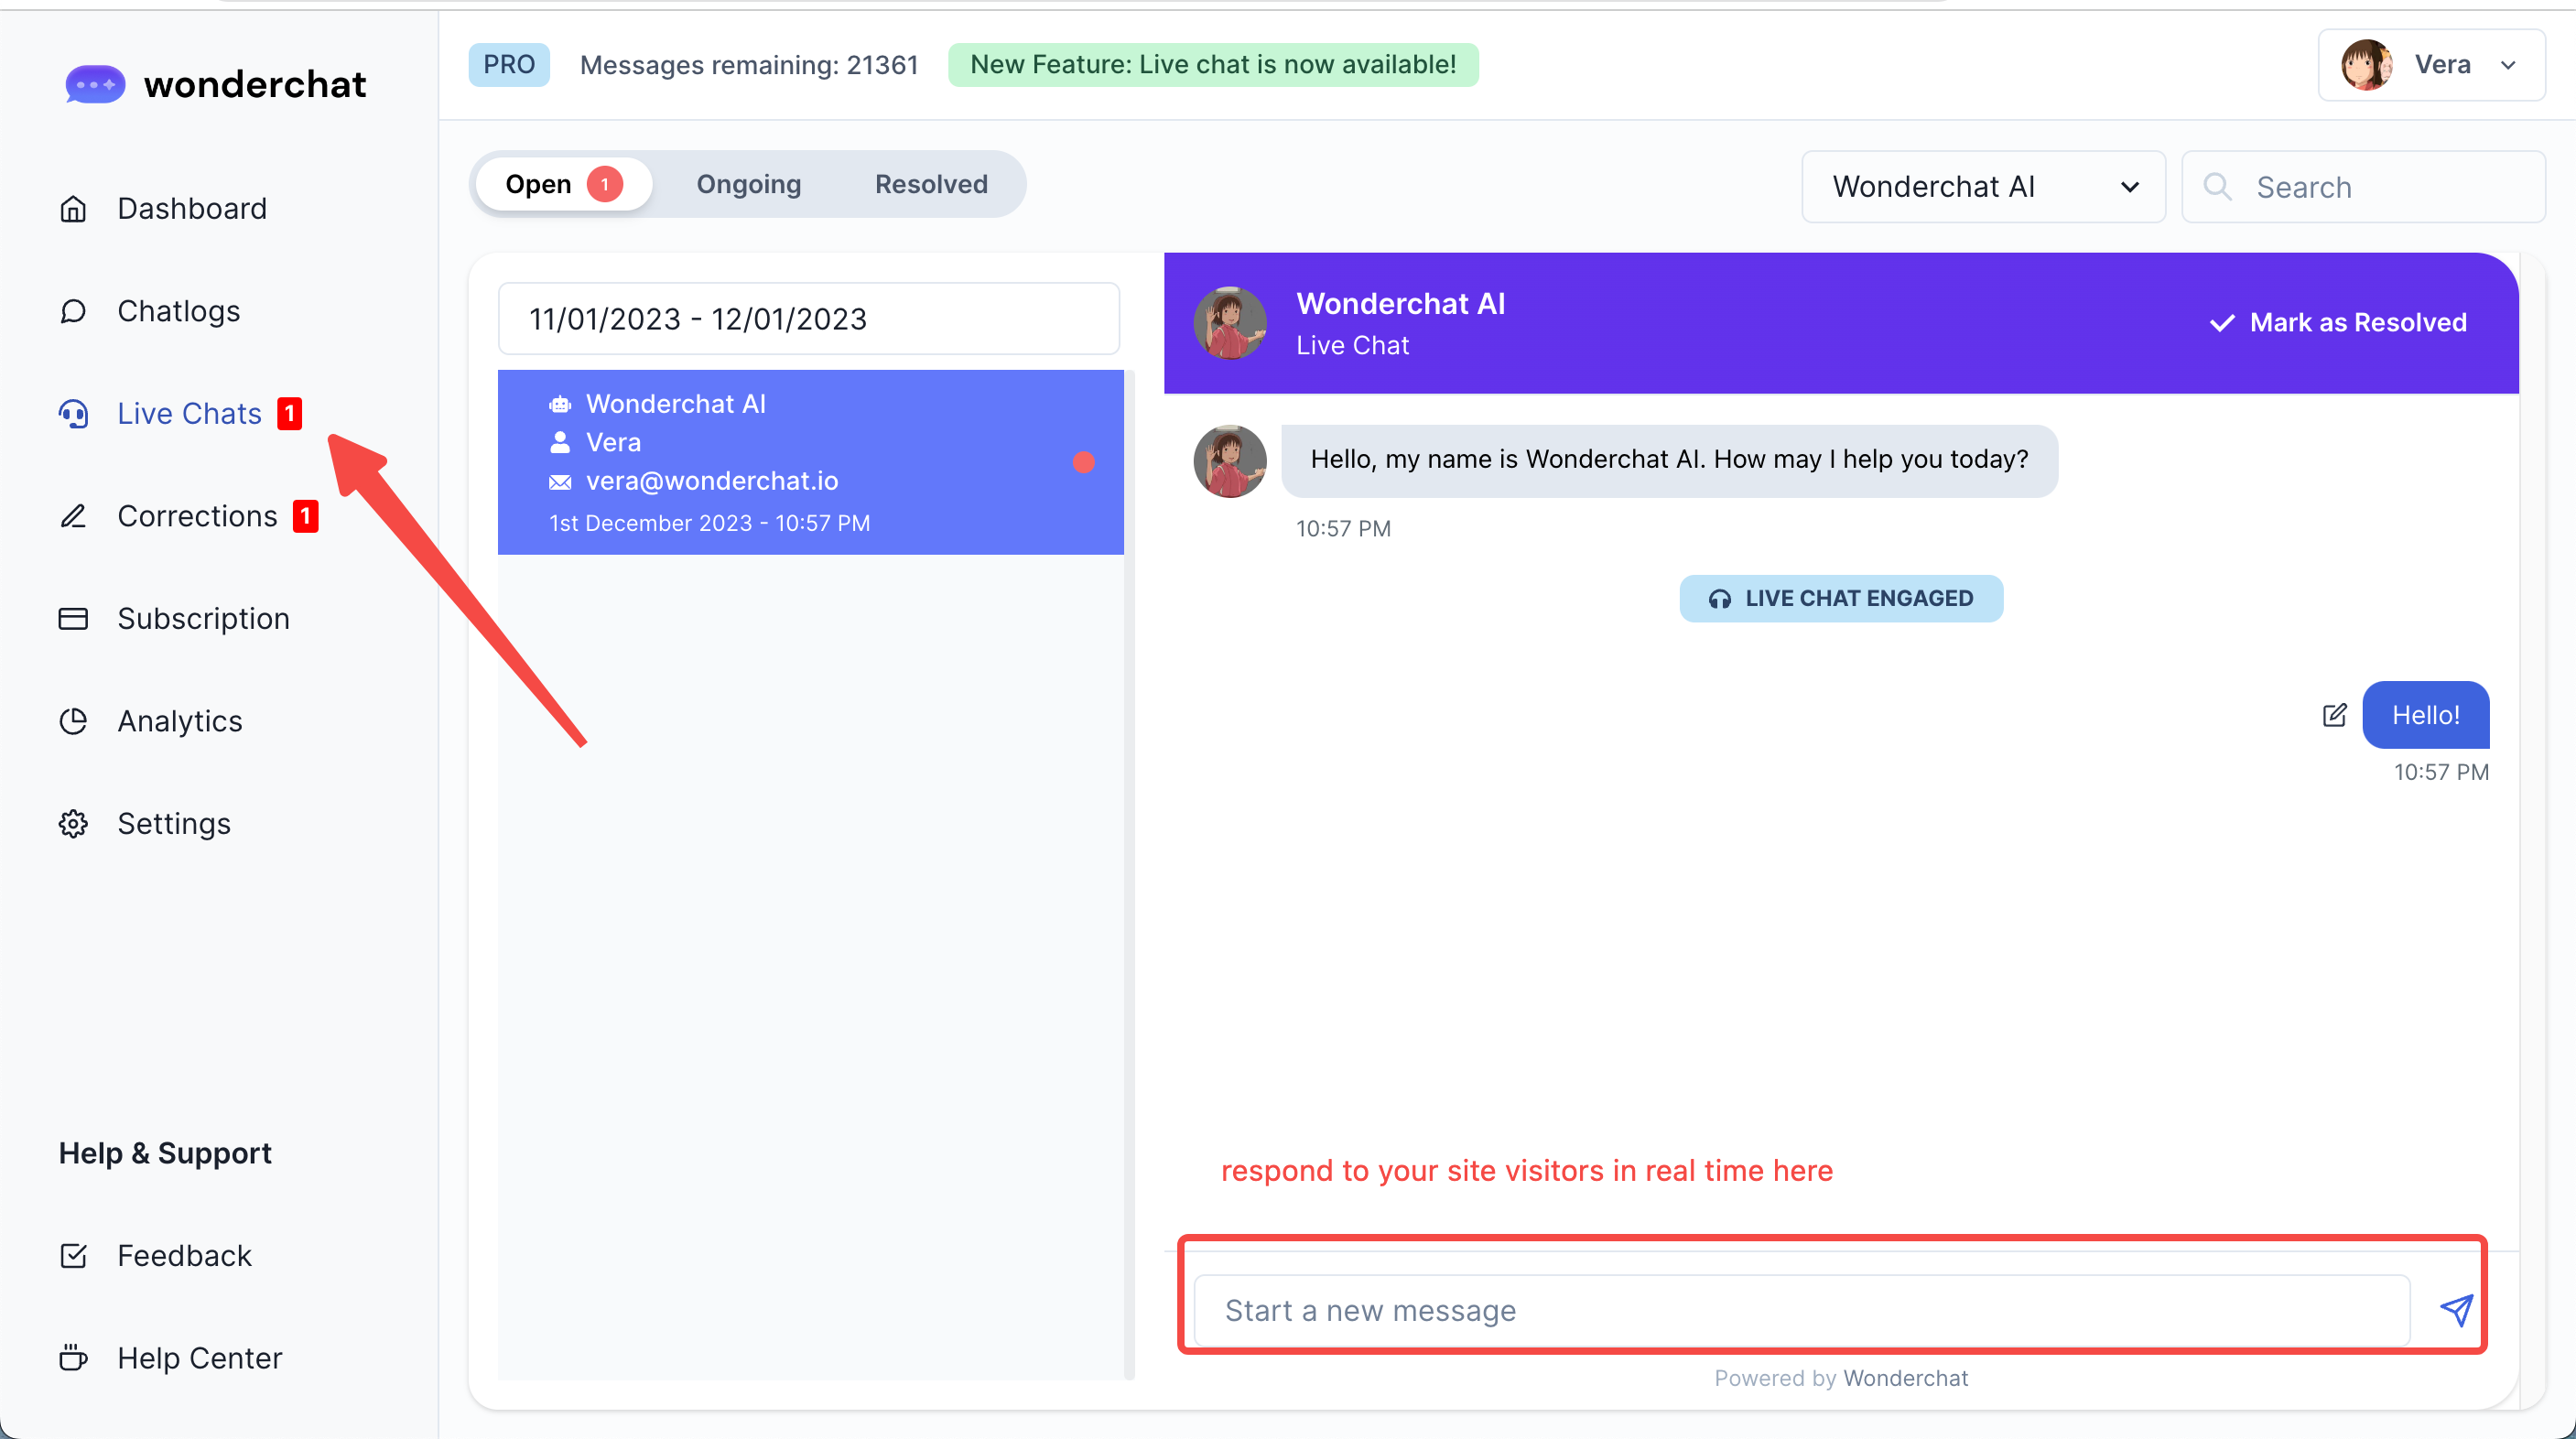
Task: Open Dashboard from the sidebar home icon
Action: click(x=73, y=209)
